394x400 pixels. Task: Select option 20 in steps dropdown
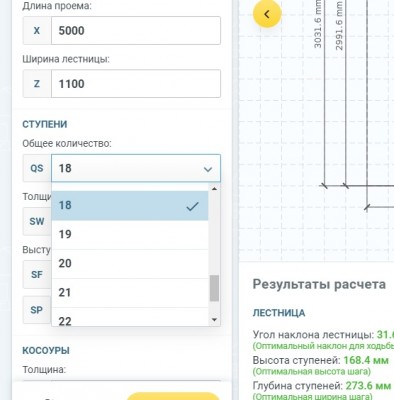click(x=130, y=264)
